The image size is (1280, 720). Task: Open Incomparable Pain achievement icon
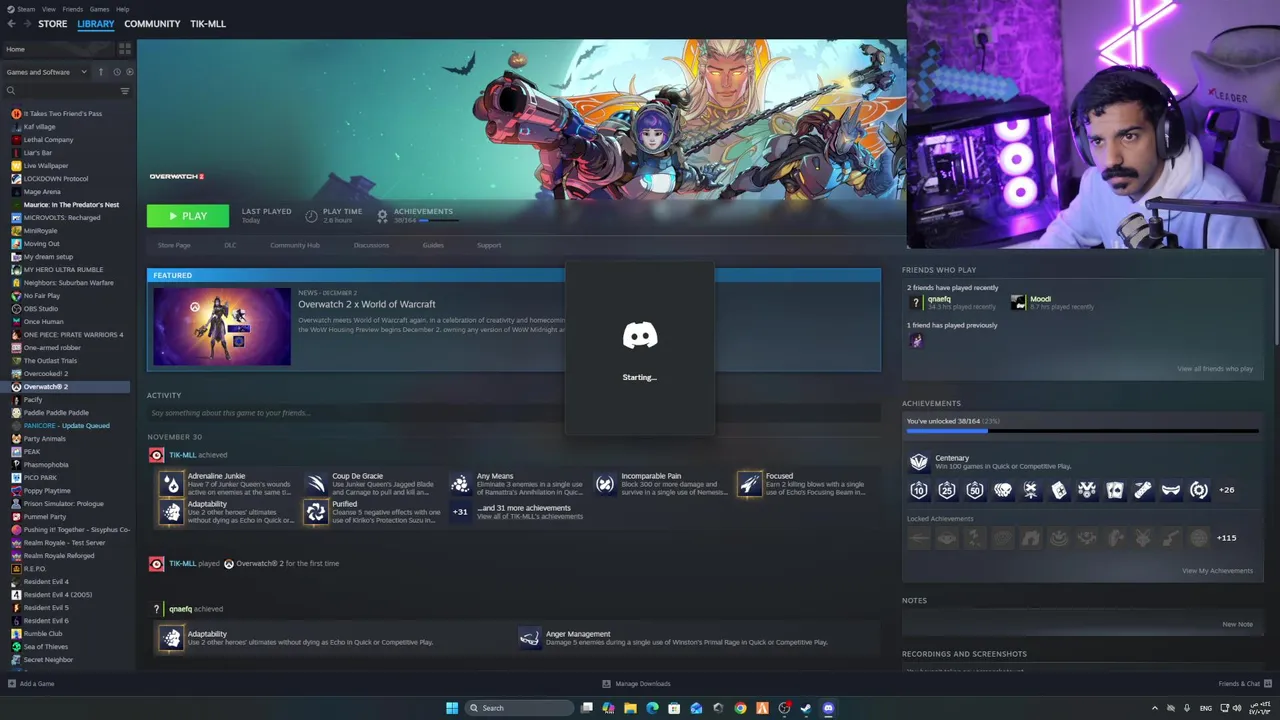(x=605, y=484)
